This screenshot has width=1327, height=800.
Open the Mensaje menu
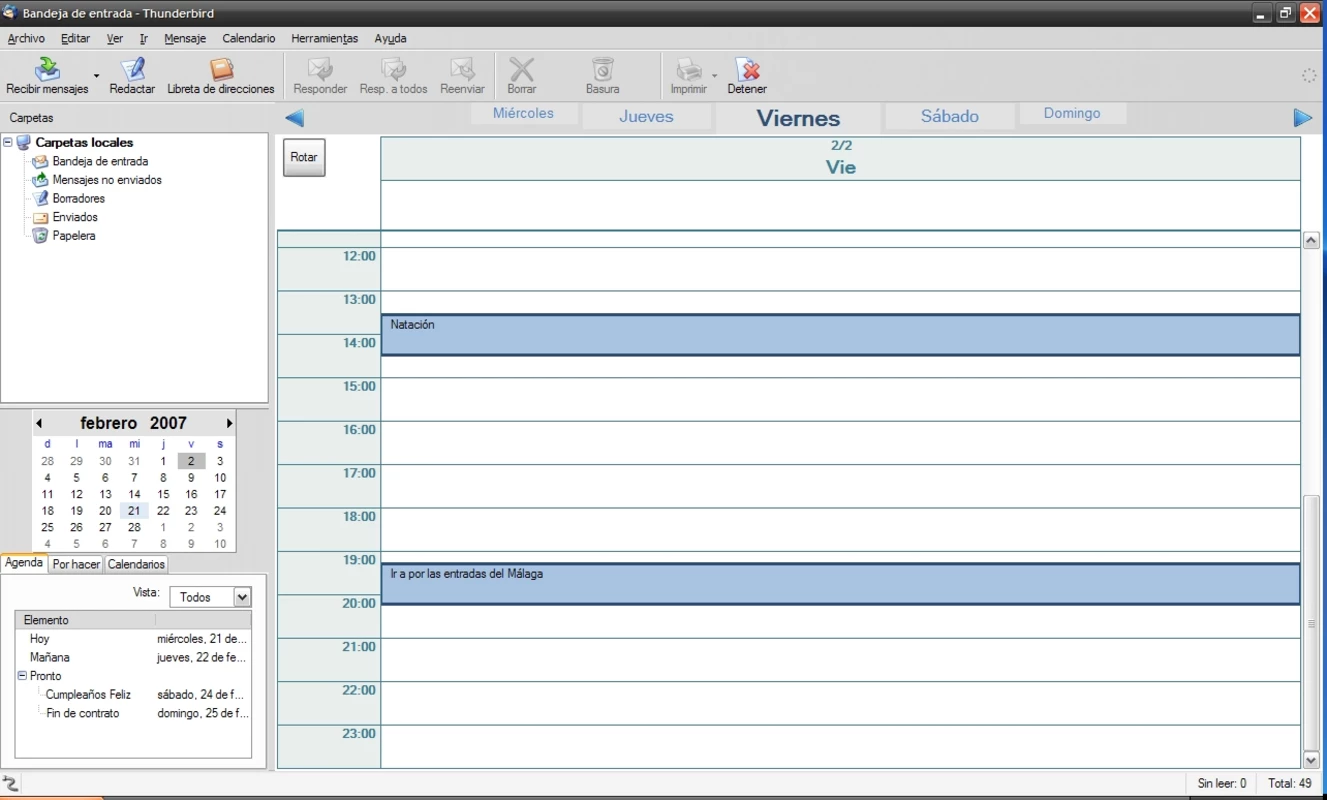[185, 38]
